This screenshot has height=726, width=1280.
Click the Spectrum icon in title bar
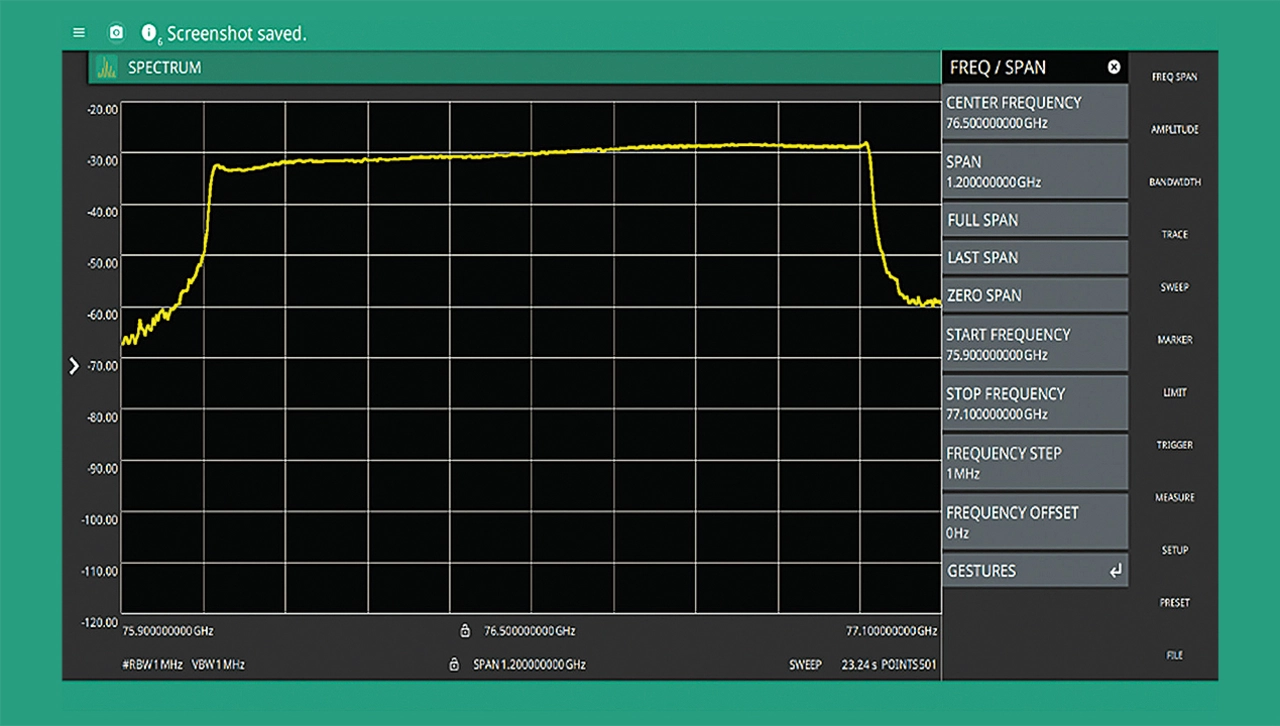tap(105, 68)
